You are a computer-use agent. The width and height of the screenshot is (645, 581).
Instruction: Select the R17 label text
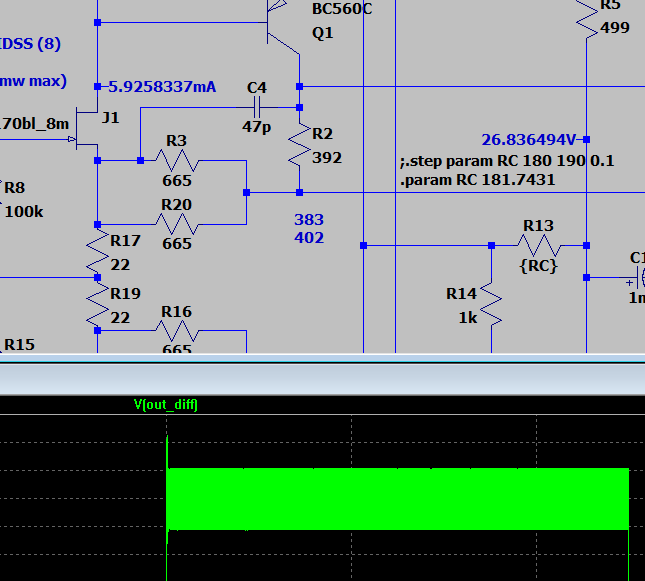coord(125,241)
